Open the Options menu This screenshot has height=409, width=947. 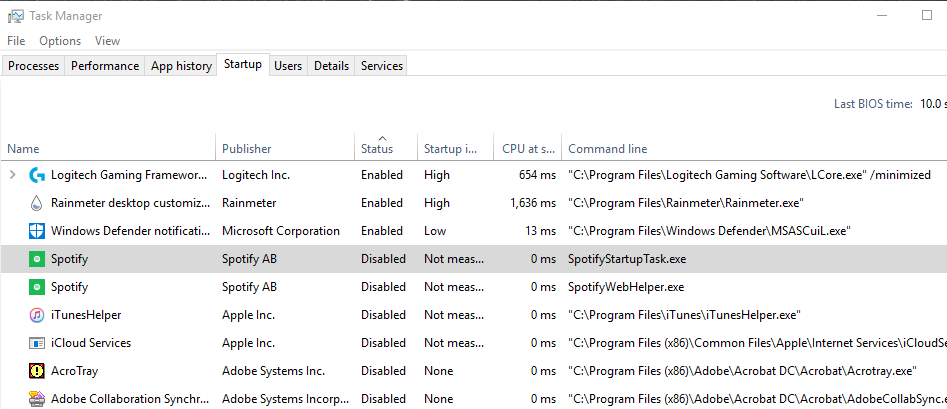[60, 40]
